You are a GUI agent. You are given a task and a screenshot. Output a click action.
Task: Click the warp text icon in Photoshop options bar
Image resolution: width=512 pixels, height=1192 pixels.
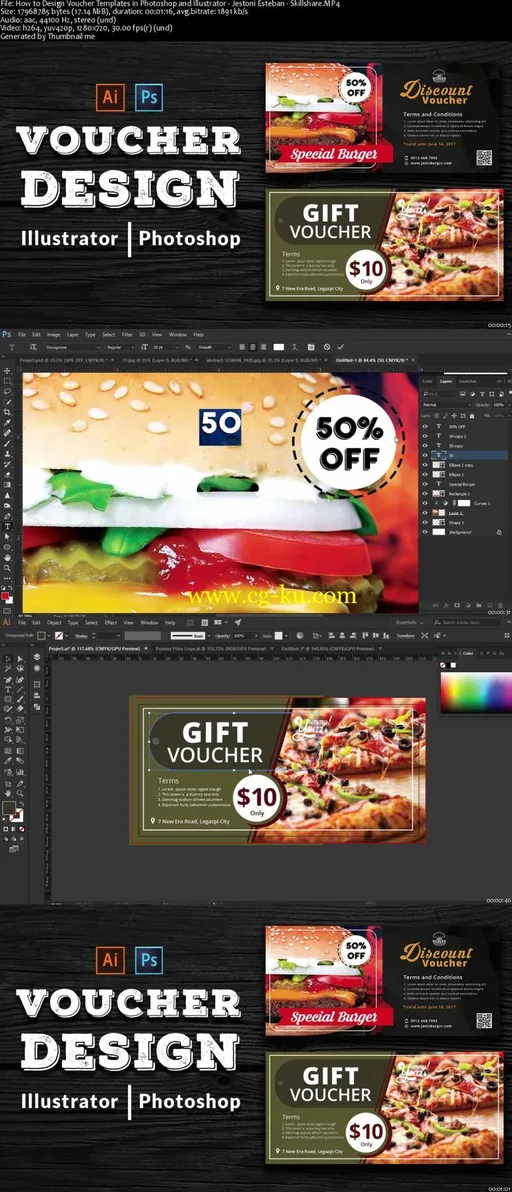pyautogui.click(x=294, y=346)
